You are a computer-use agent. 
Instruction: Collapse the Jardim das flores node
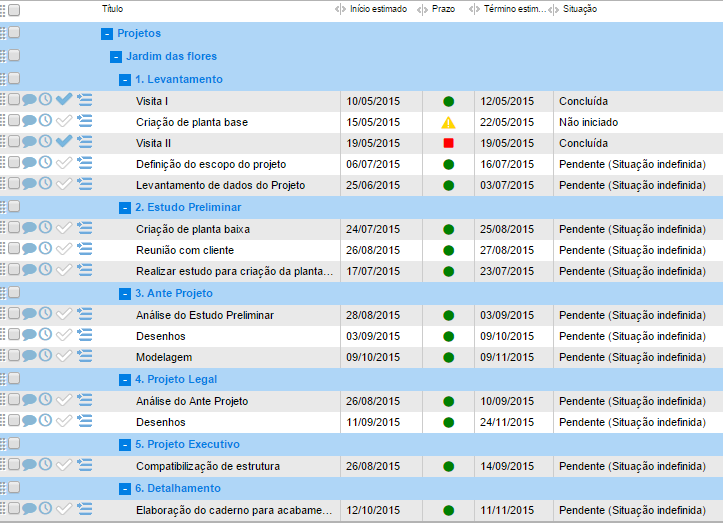click(x=116, y=57)
